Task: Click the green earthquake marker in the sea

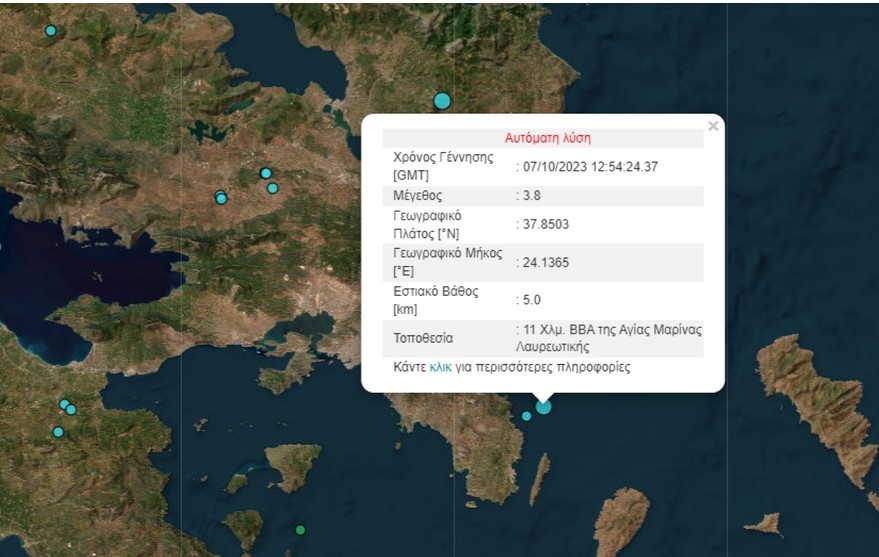Action: tap(300, 529)
